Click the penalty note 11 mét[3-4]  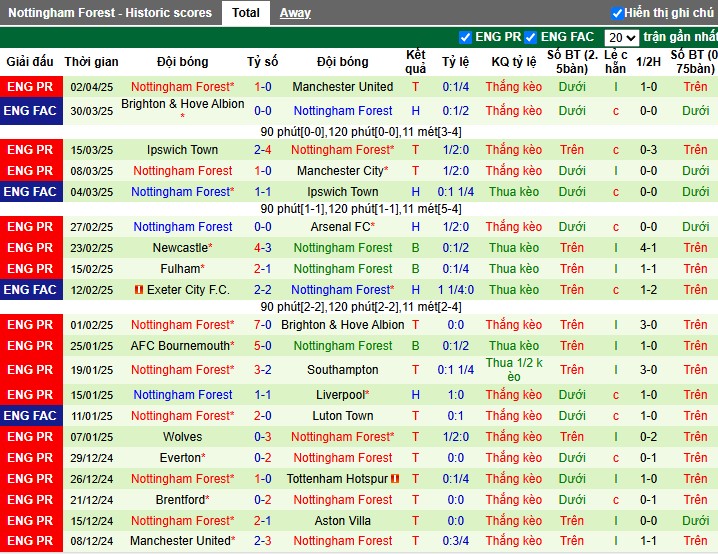pyautogui.click(x=432, y=132)
